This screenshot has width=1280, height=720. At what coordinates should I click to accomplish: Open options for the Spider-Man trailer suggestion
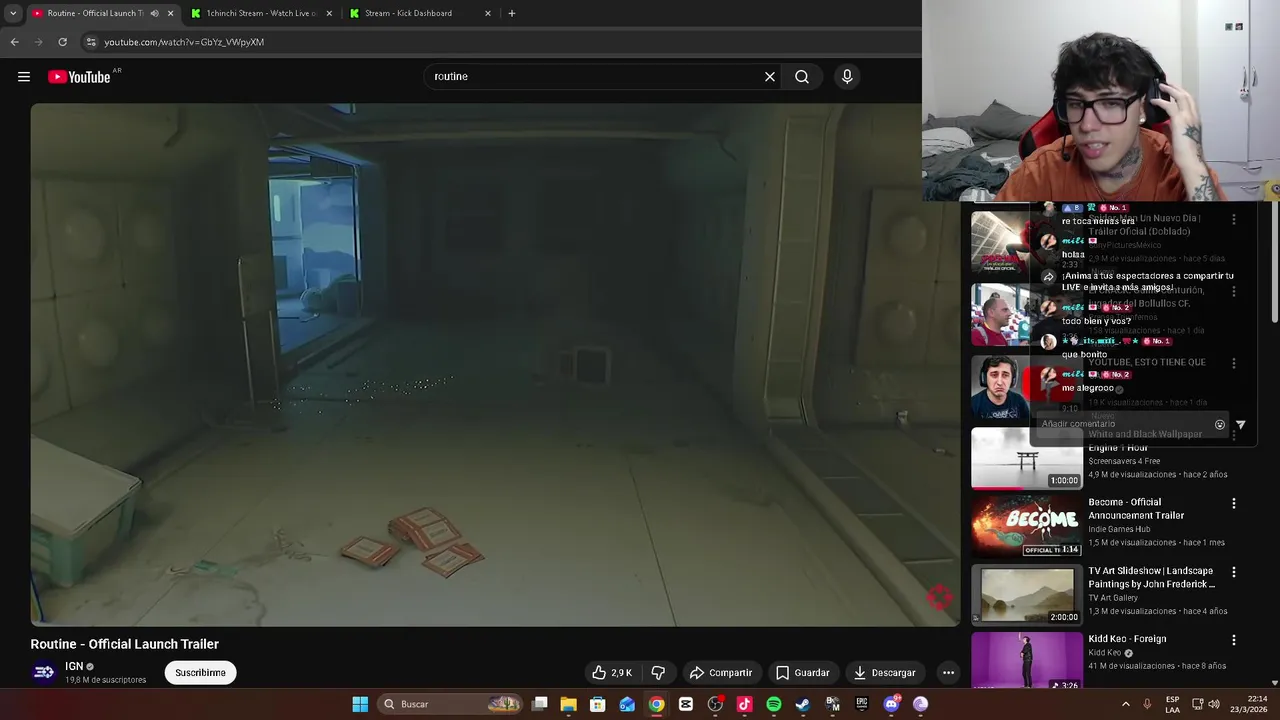[x=1233, y=219]
